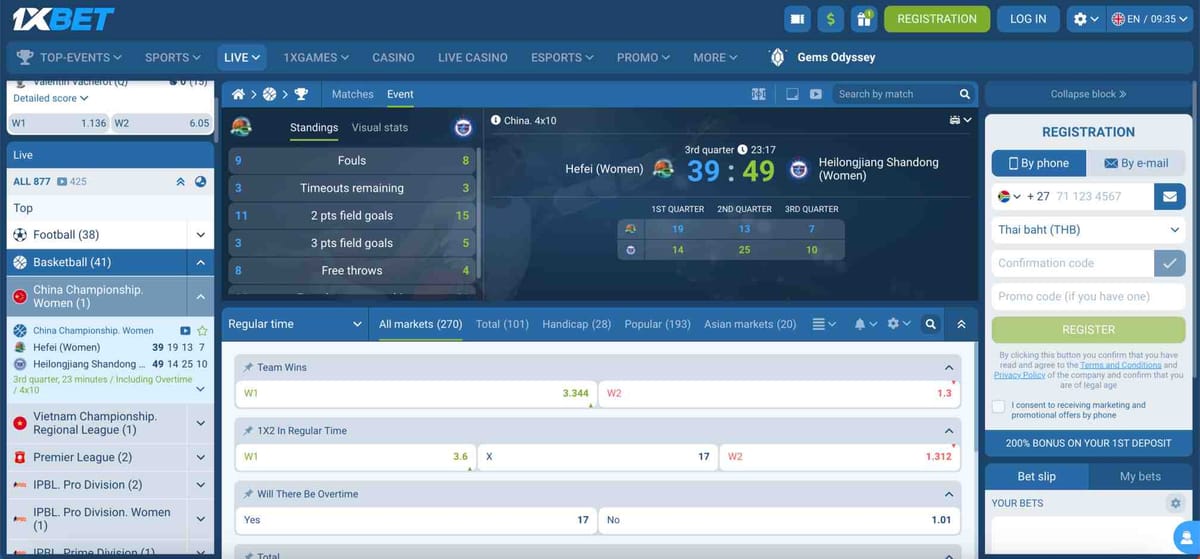Click the pop-out window icon near search
The image size is (1200, 559).
(x=792, y=94)
